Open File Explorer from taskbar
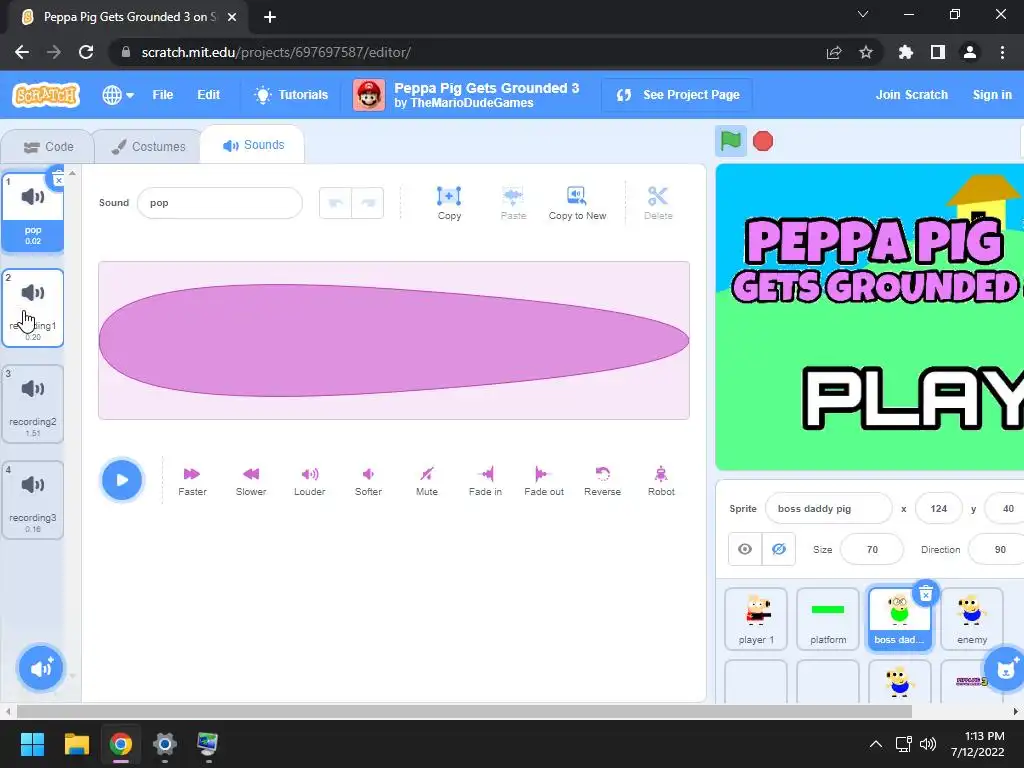This screenshot has width=1024, height=768. [76, 744]
